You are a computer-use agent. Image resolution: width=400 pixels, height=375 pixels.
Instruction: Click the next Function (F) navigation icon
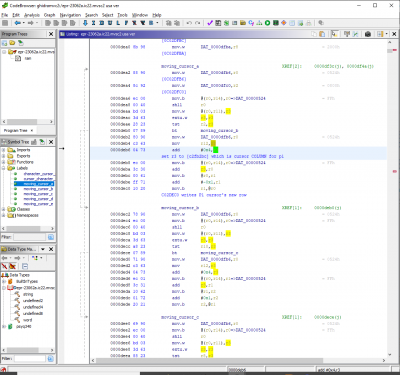[x=126, y=23]
